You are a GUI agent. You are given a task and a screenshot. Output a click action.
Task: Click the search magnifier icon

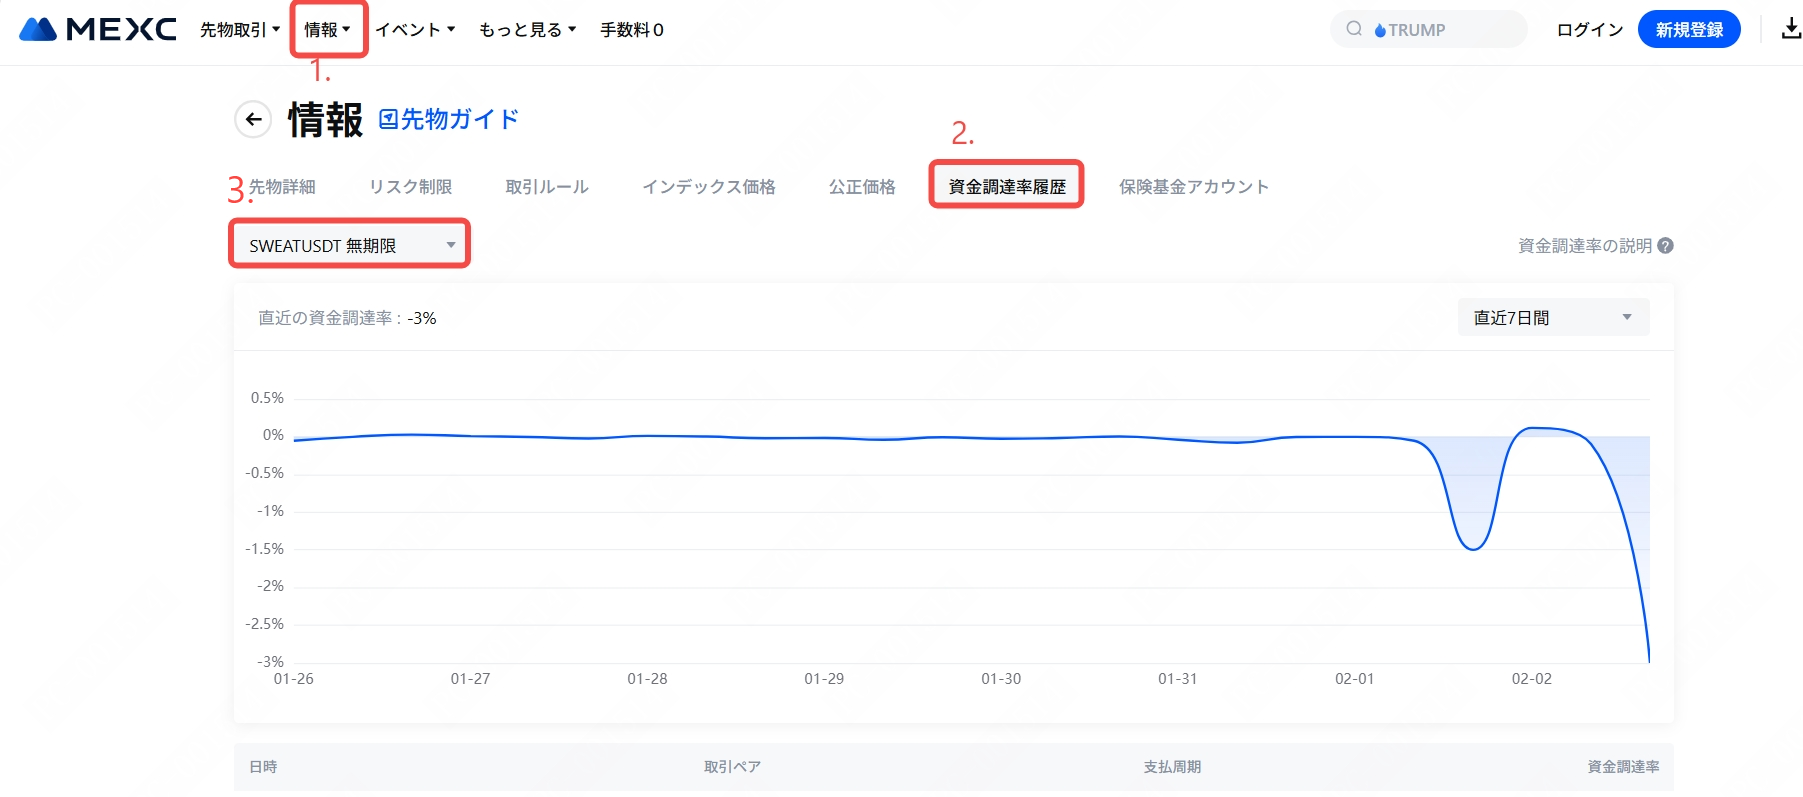(1354, 29)
